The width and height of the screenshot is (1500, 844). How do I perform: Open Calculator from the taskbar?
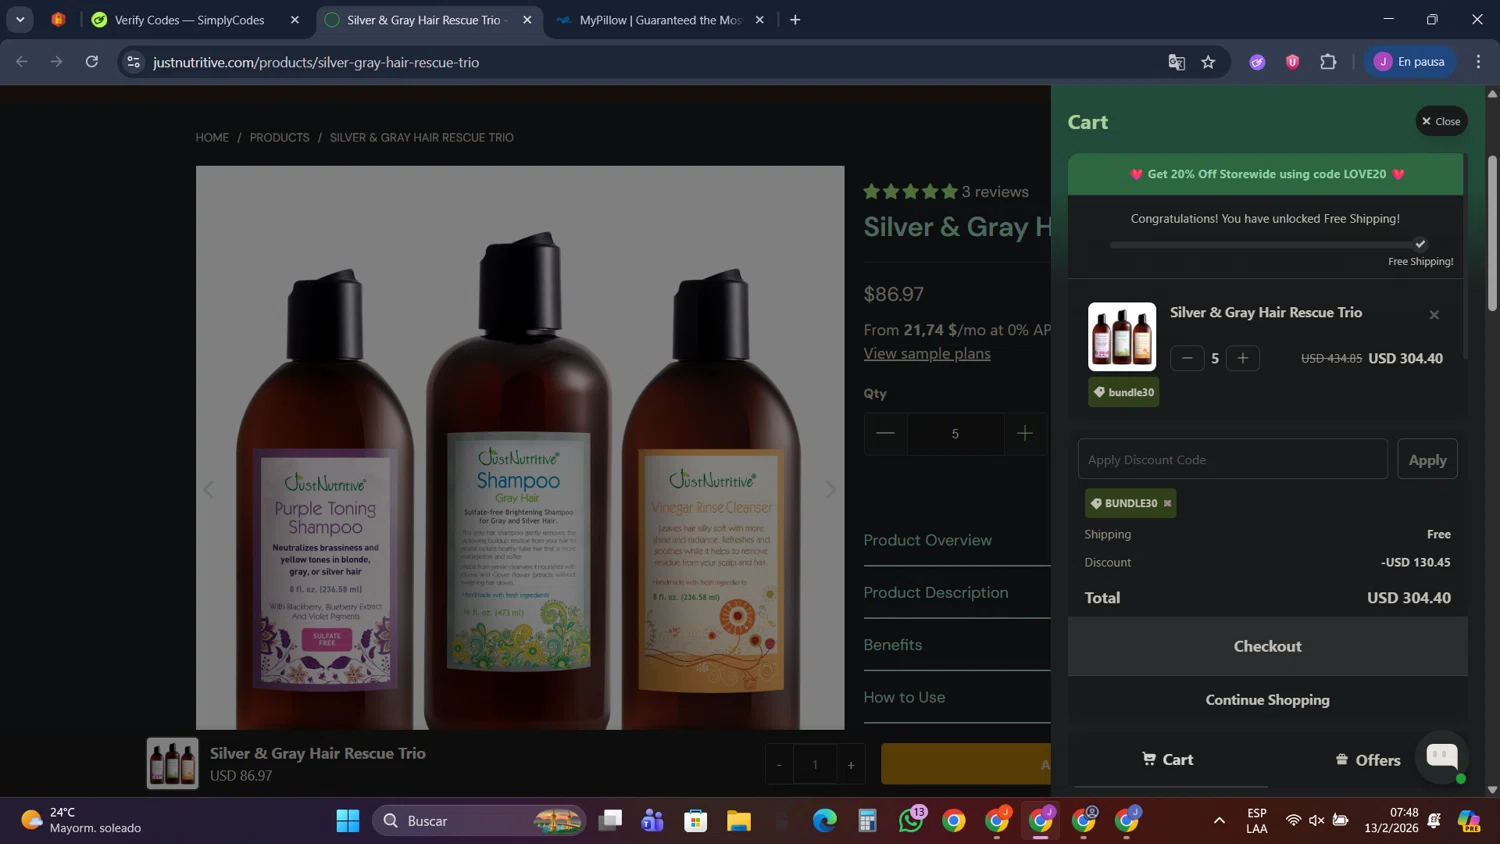pos(868,821)
